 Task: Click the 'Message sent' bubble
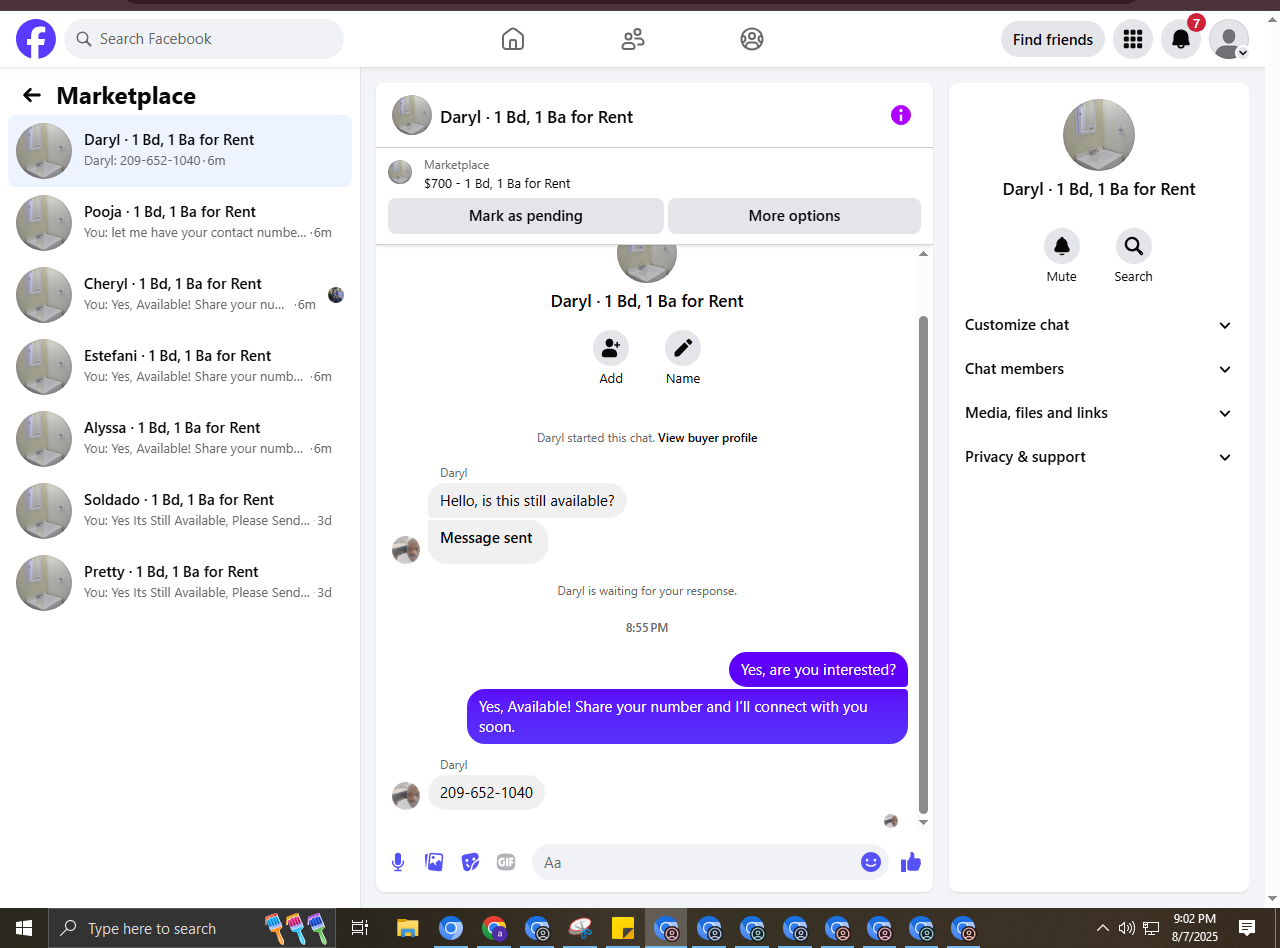(487, 541)
